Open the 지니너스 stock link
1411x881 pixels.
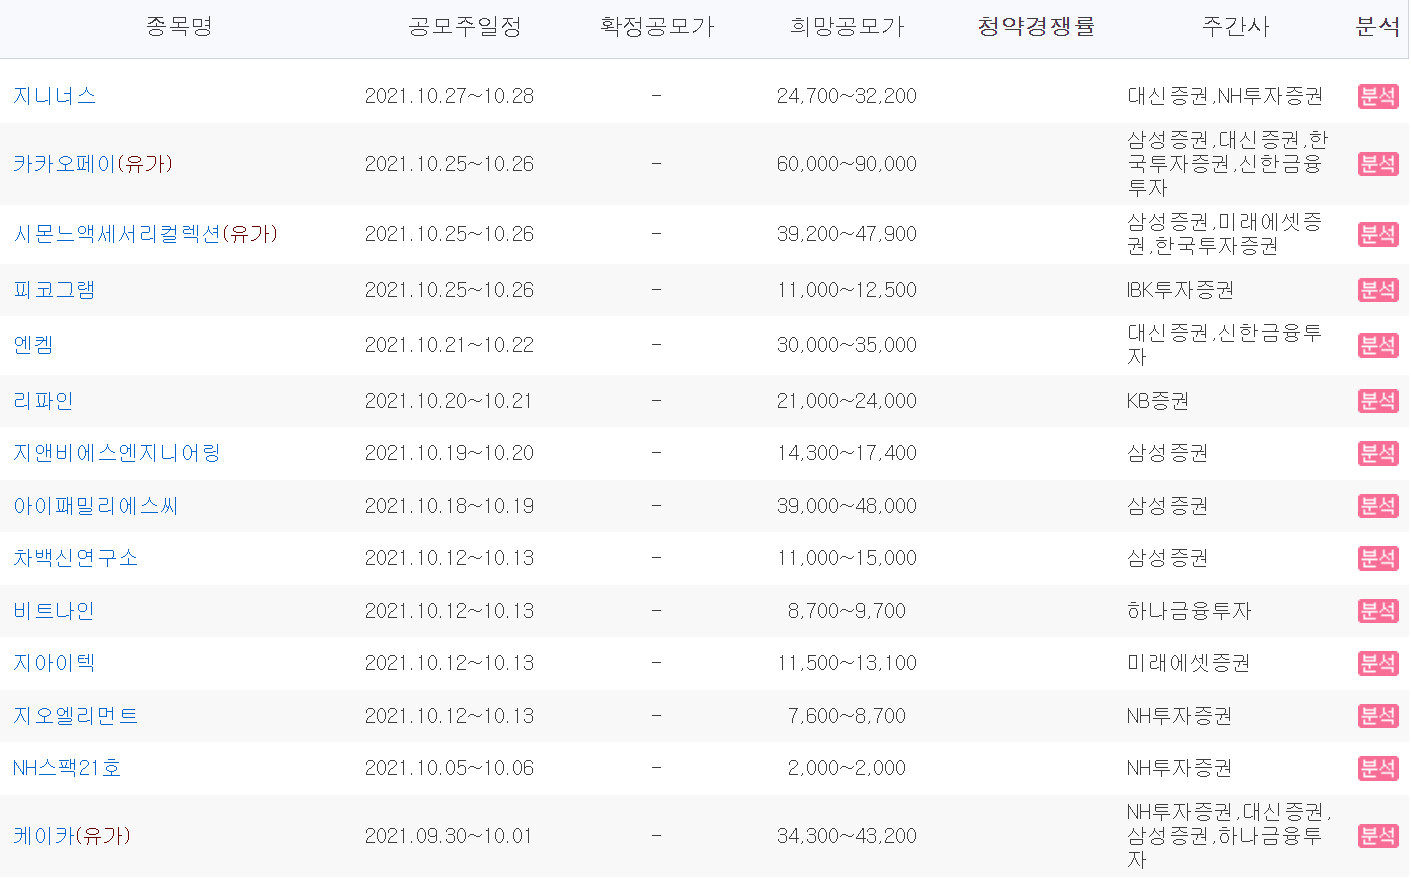click(55, 96)
